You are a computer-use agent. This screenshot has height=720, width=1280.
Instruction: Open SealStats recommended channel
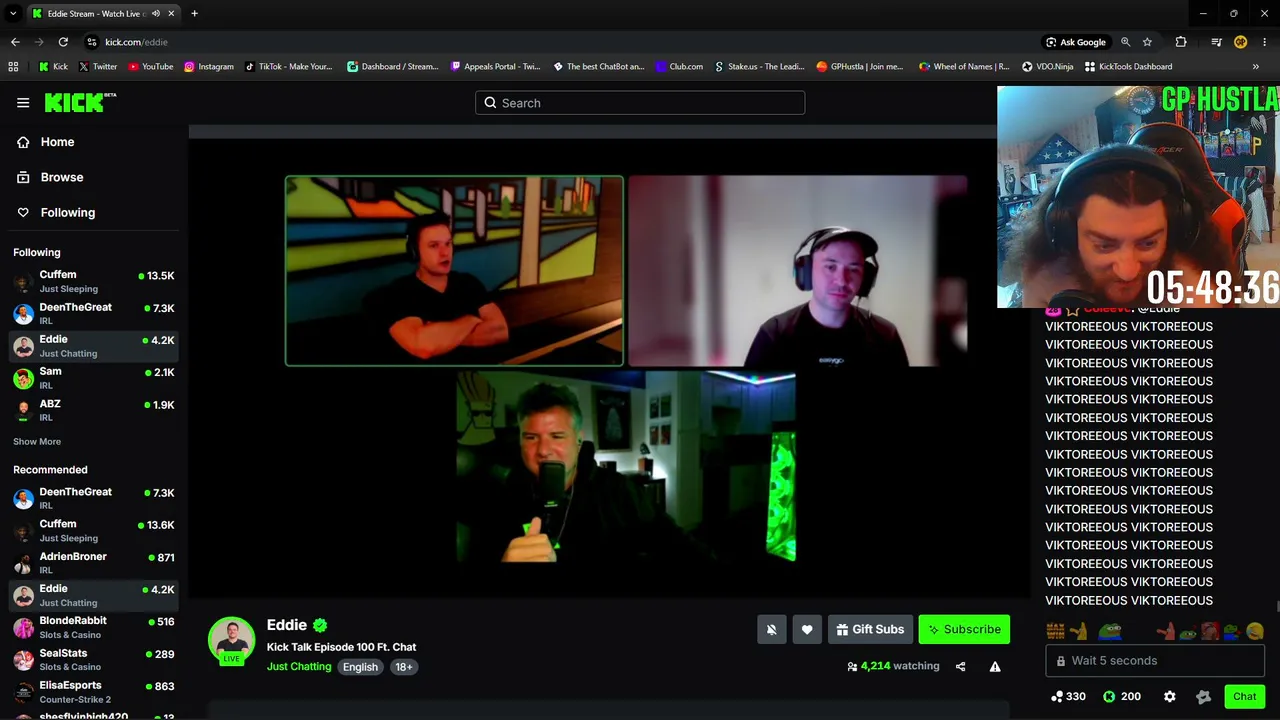coord(94,660)
